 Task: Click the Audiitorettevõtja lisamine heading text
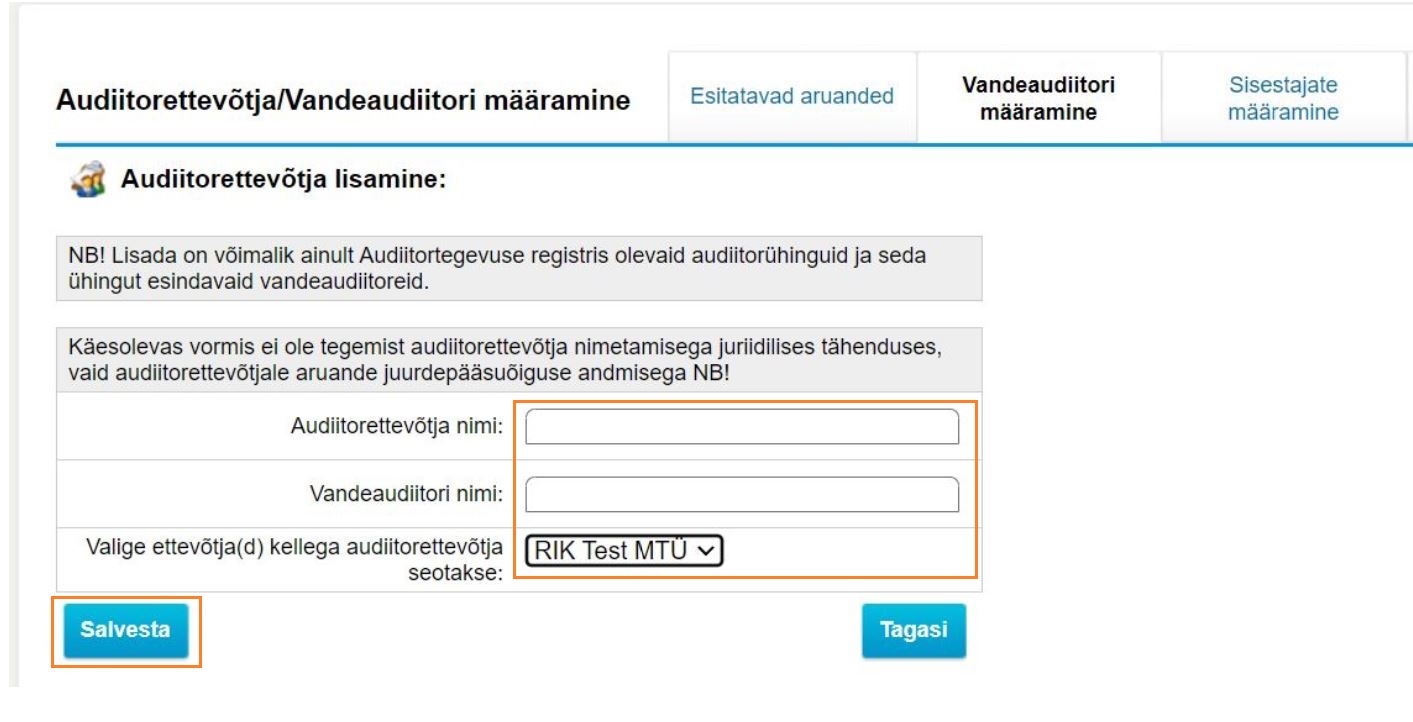(x=283, y=182)
